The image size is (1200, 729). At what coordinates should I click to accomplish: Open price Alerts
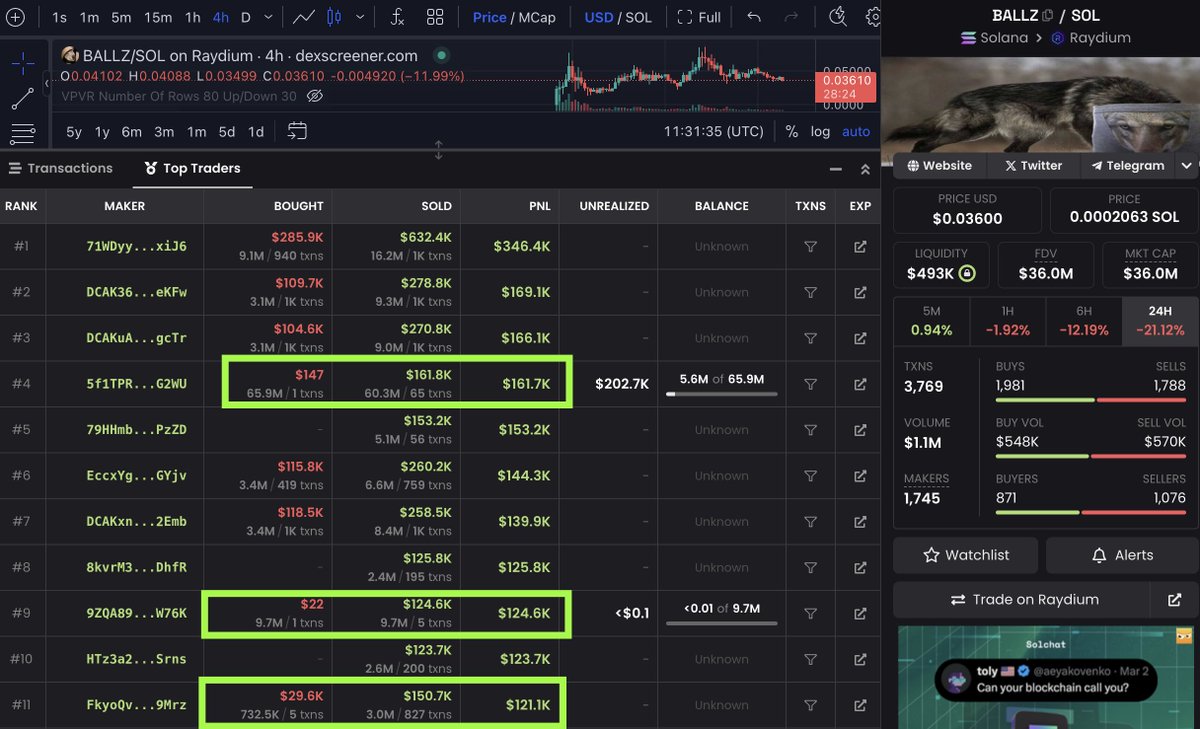click(1121, 555)
